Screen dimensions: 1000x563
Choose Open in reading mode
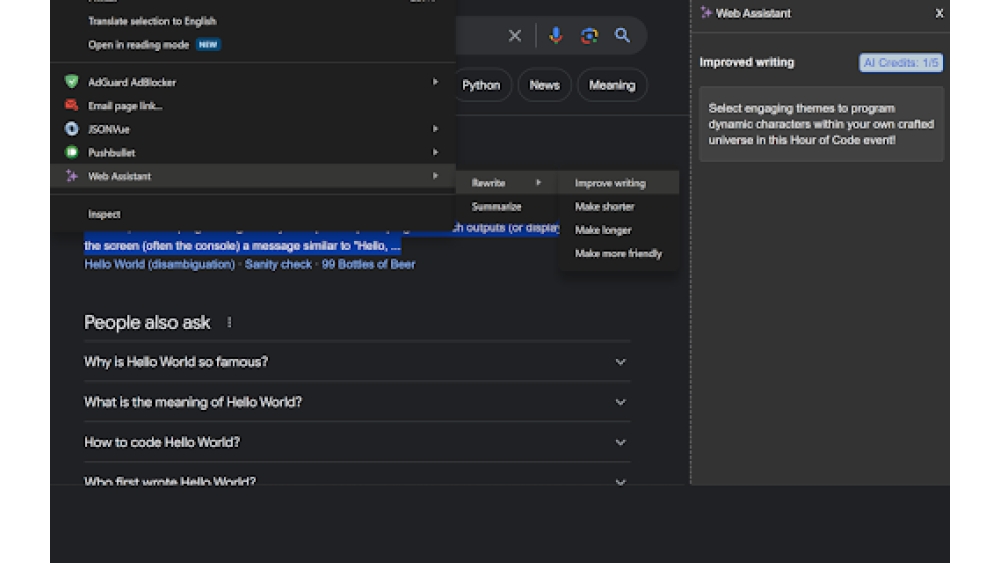(138, 45)
